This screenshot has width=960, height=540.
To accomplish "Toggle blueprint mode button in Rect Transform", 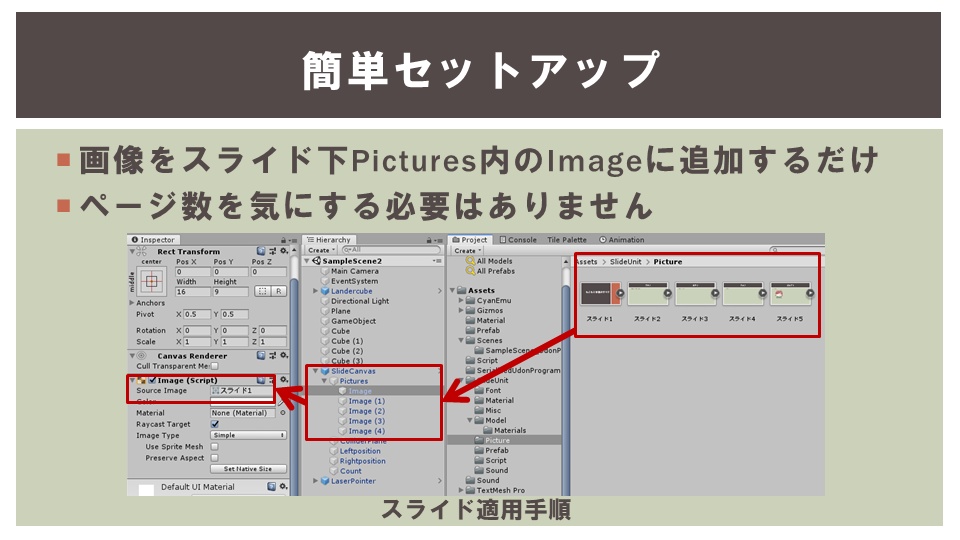I will [262, 291].
